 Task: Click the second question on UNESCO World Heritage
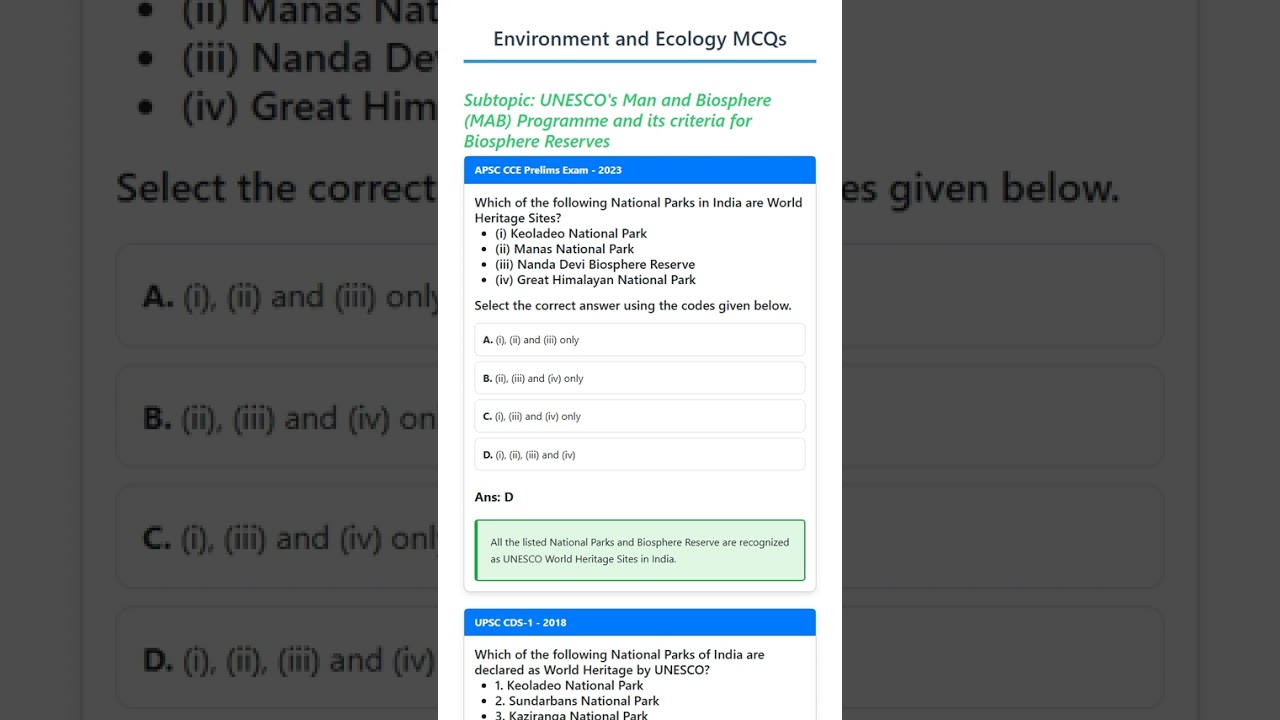[x=620, y=662]
